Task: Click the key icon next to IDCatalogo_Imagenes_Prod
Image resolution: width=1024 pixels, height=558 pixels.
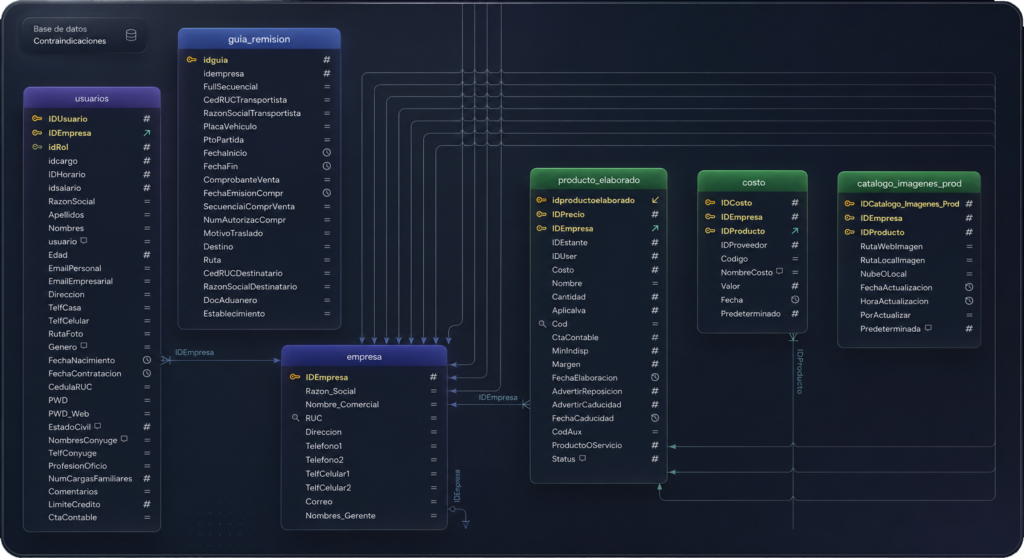Action: click(x=850, y=204)
